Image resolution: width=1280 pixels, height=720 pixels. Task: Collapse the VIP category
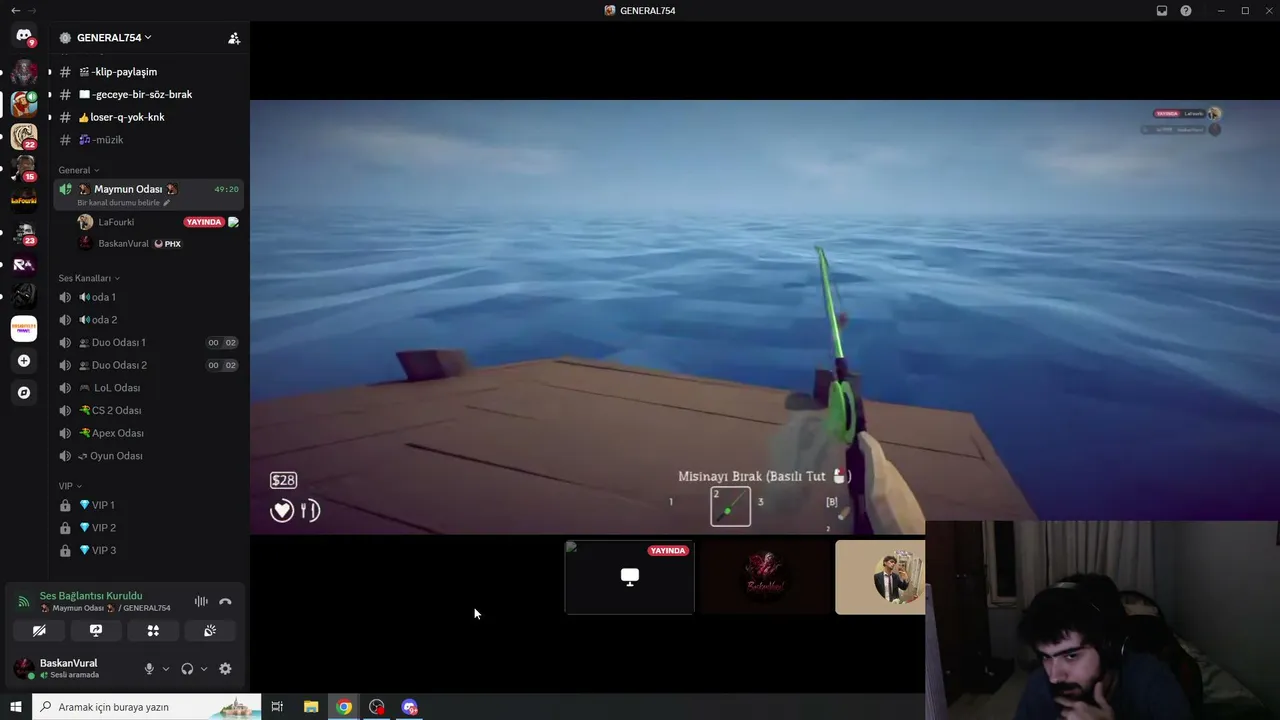click(x=70, y=486)
